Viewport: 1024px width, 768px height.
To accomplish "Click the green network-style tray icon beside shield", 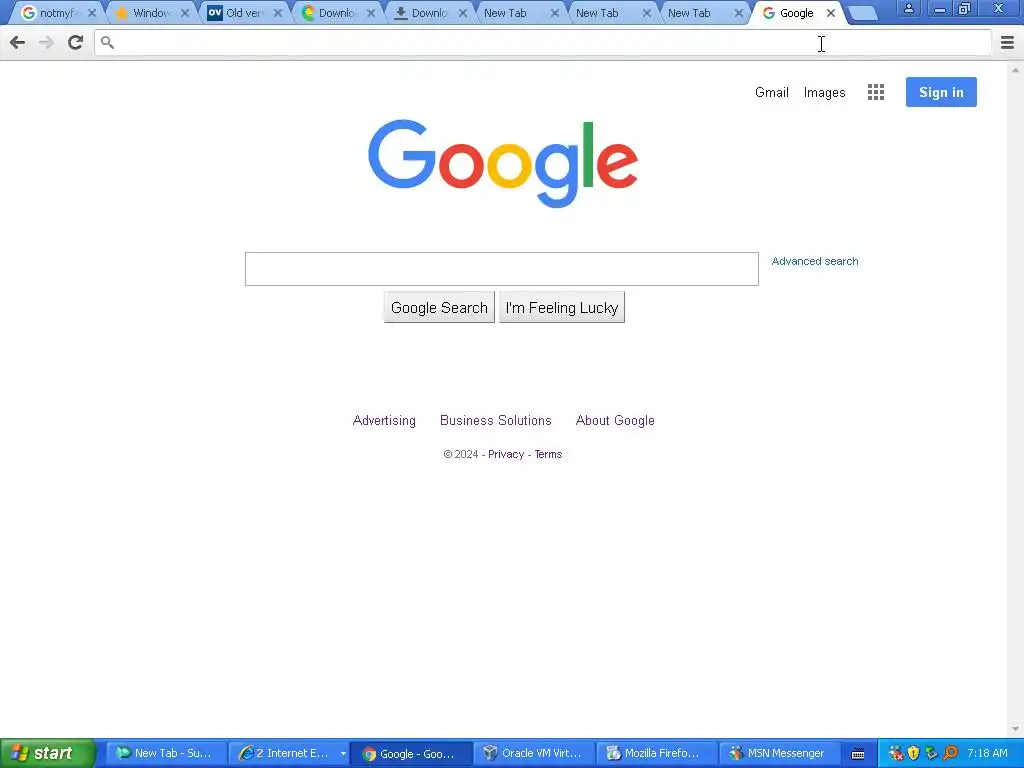I will coord(932,754).
